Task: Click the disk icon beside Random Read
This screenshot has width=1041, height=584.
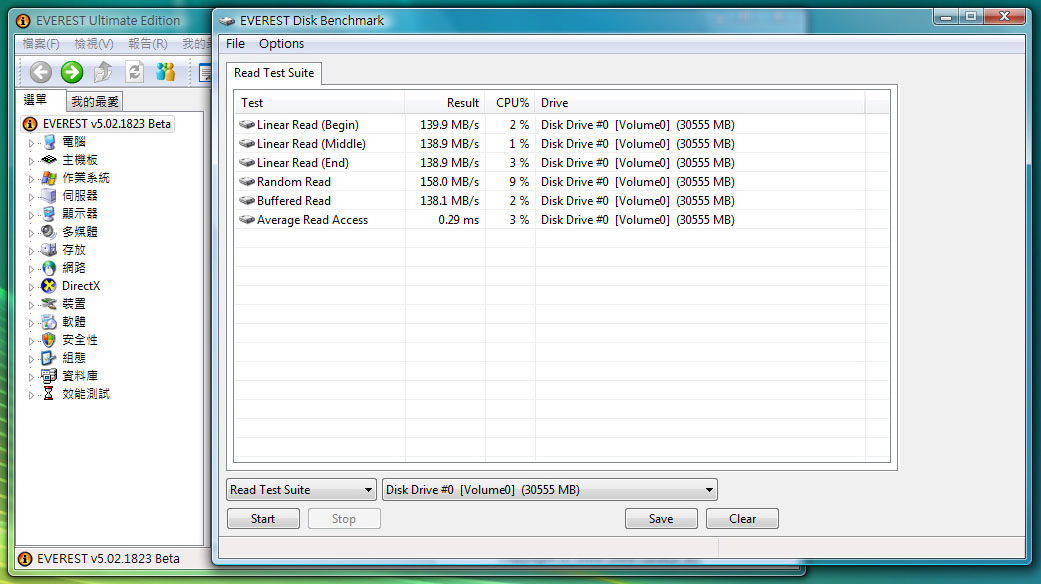Action: (247, 182)
